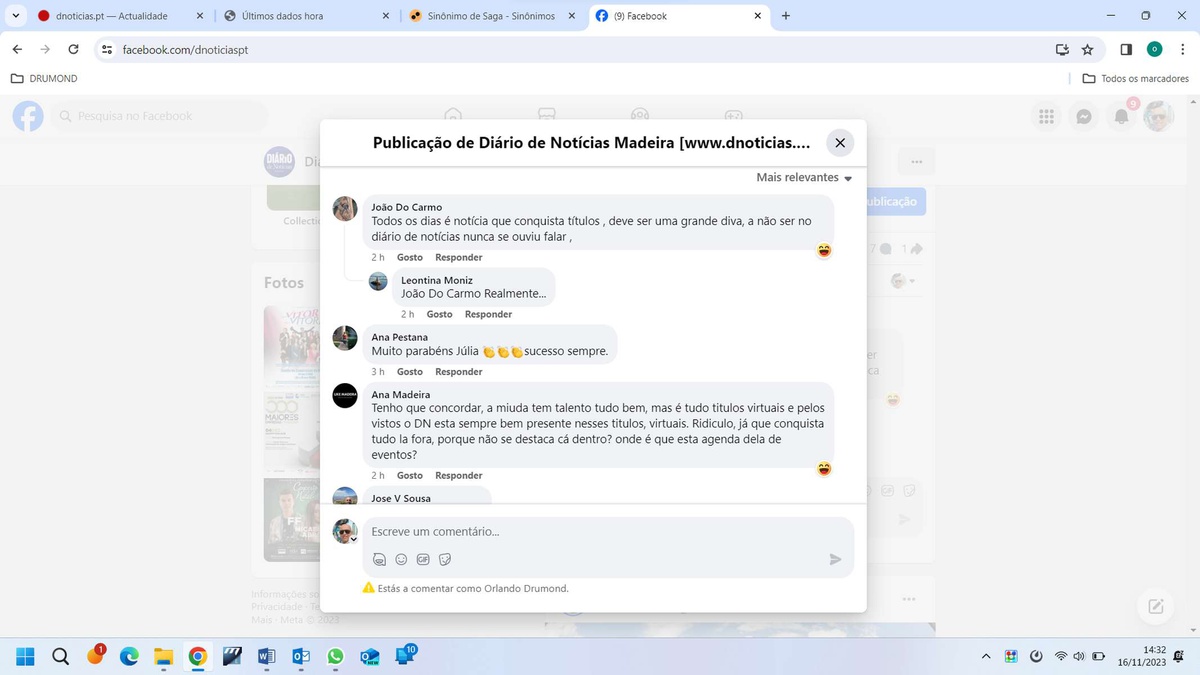
Task: Open the DRUMOND bookmarks folder
Action: pyautogui.click(x=44, y=78)
